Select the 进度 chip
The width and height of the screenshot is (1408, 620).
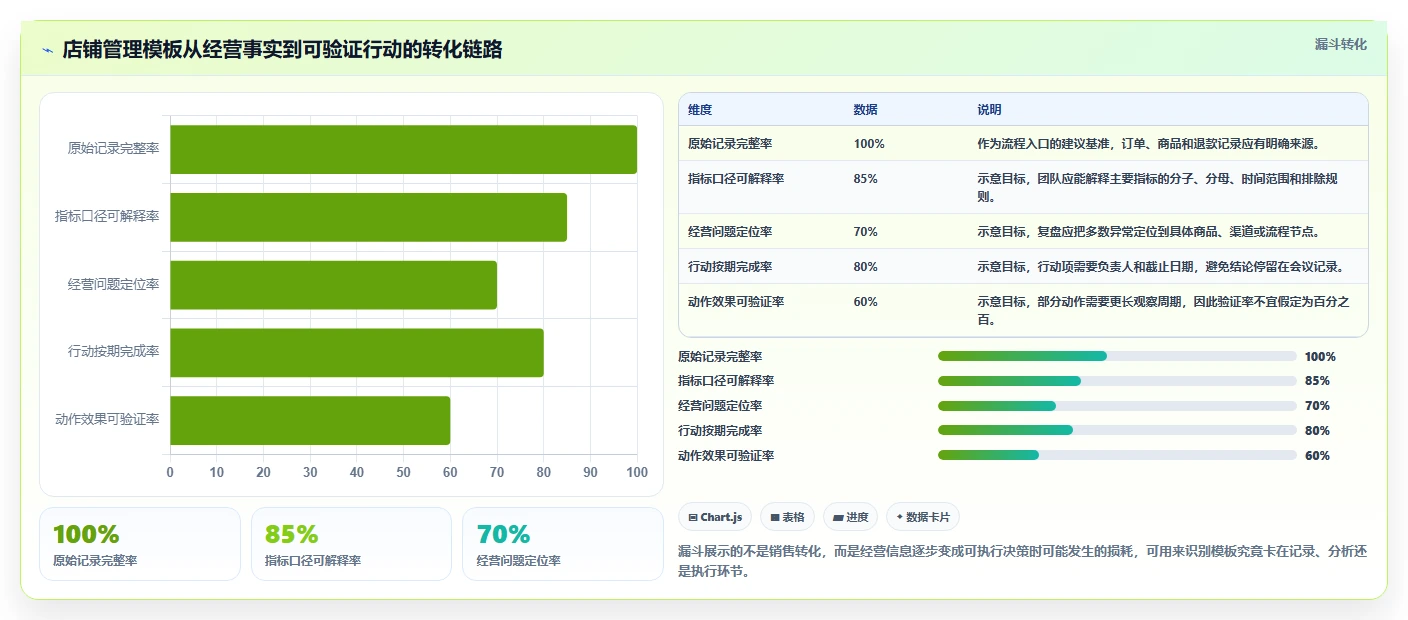tap(850, 517)
